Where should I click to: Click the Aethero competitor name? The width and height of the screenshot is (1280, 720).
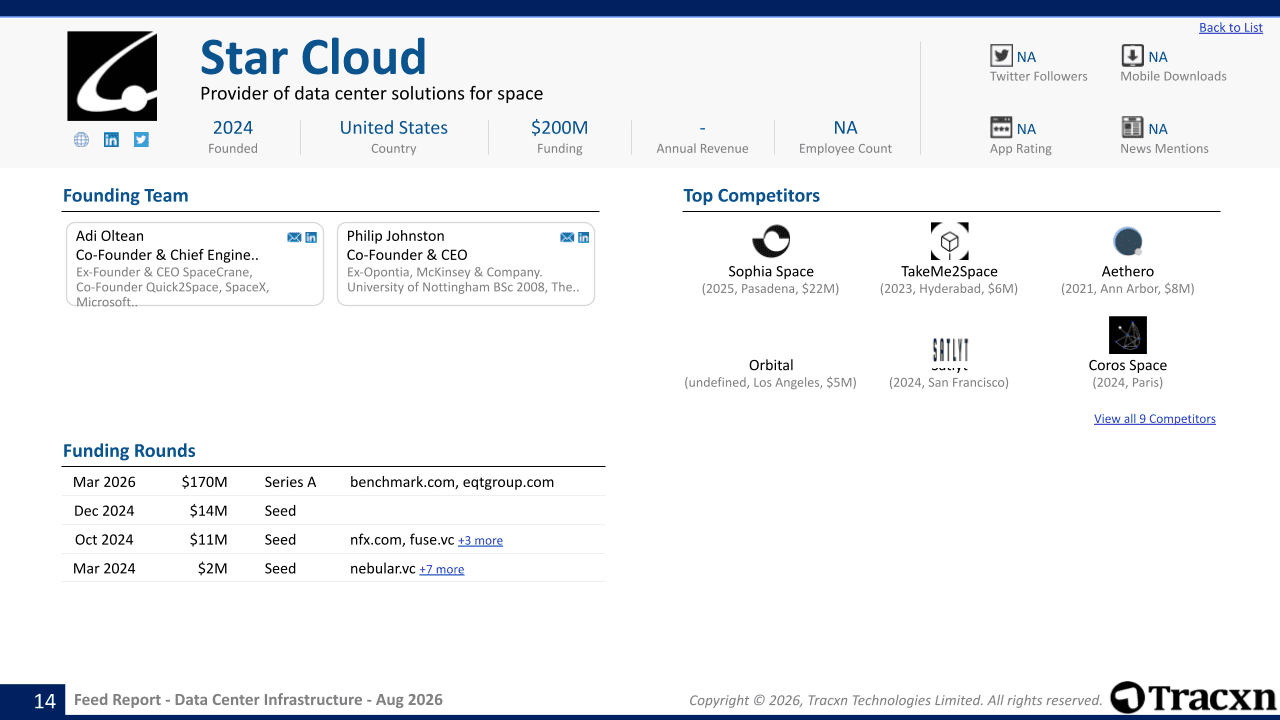point(1128,272)
